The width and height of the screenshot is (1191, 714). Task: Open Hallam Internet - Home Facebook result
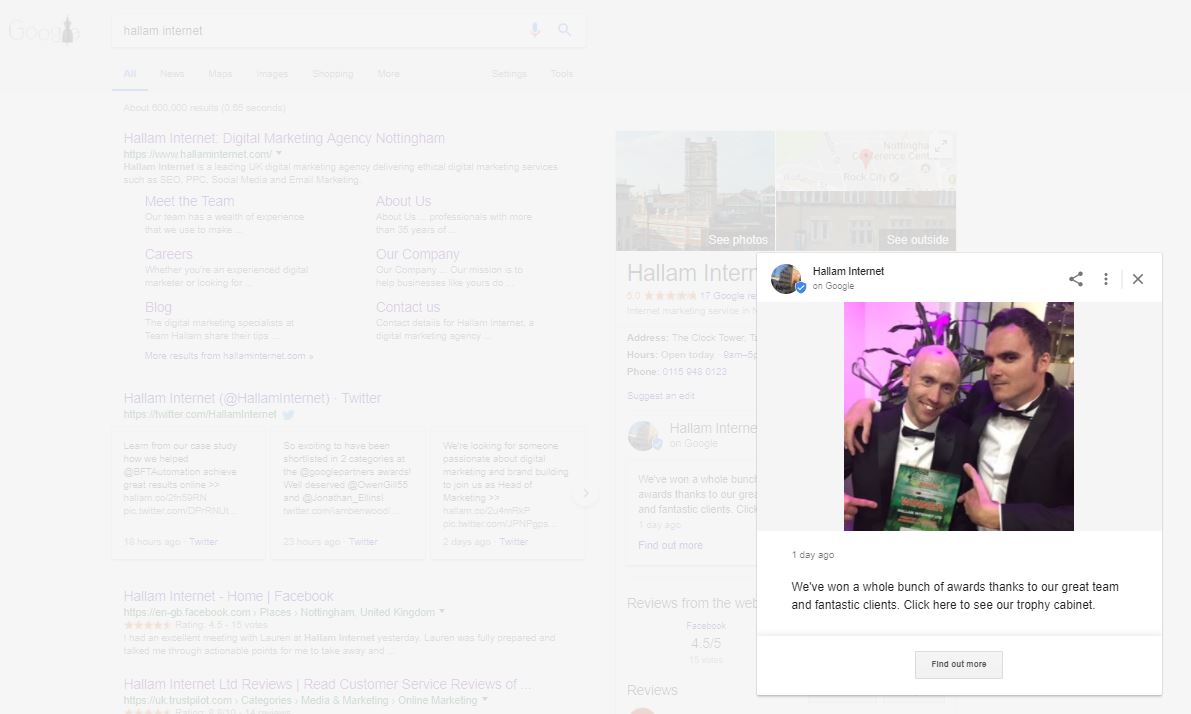(228, 596)
